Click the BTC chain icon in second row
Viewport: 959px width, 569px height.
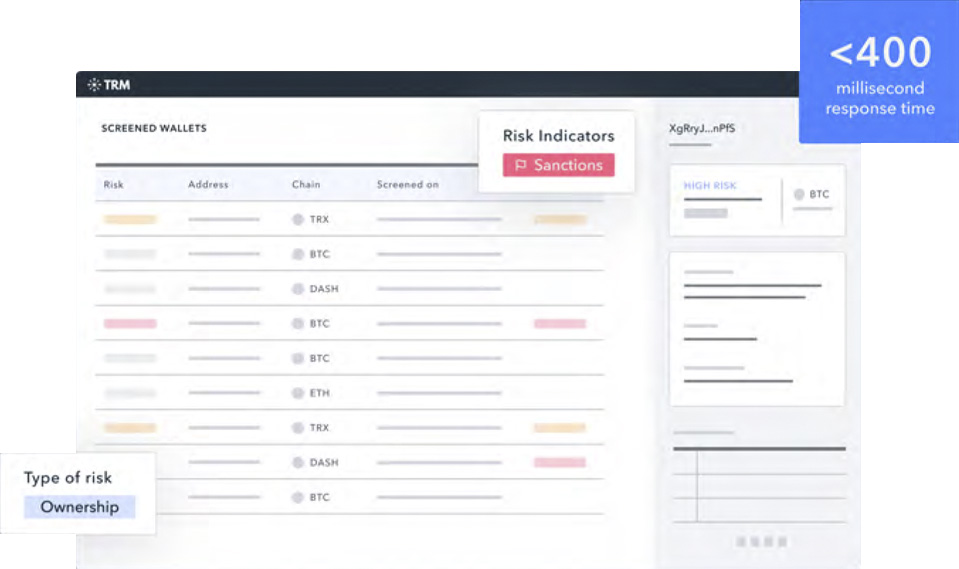click(x=297, y=254)
